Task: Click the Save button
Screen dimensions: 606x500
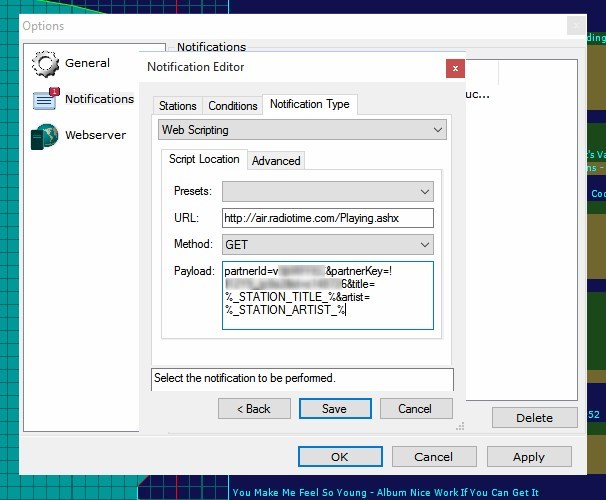Action: click(x=334, y=408)
